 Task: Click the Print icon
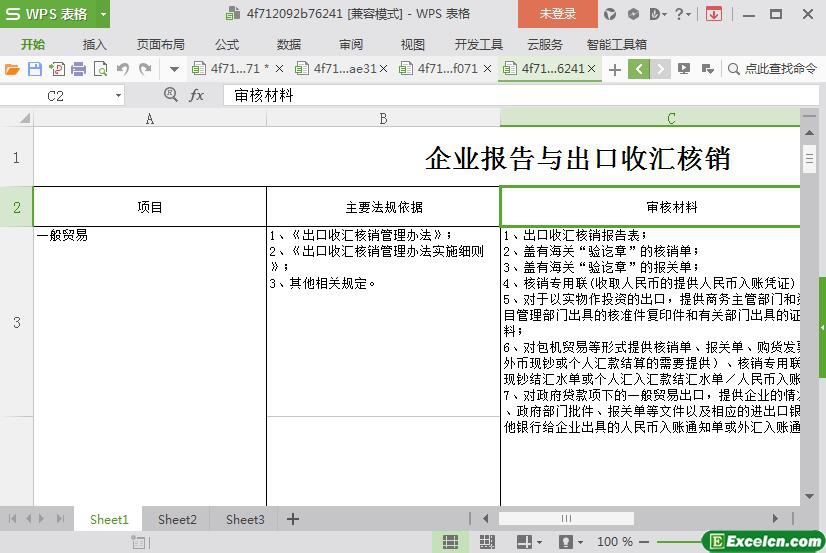pos(79,69)
